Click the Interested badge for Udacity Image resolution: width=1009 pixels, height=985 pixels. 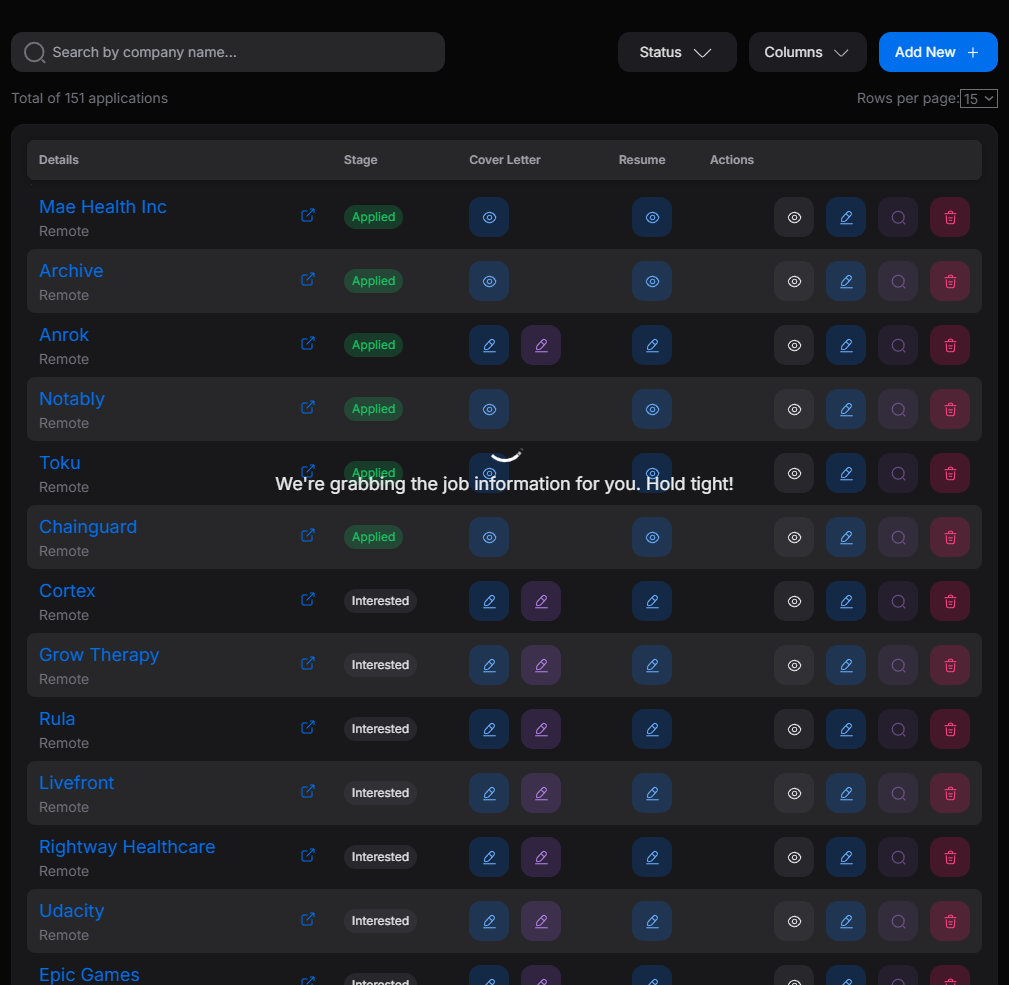(x=380, y=921)
